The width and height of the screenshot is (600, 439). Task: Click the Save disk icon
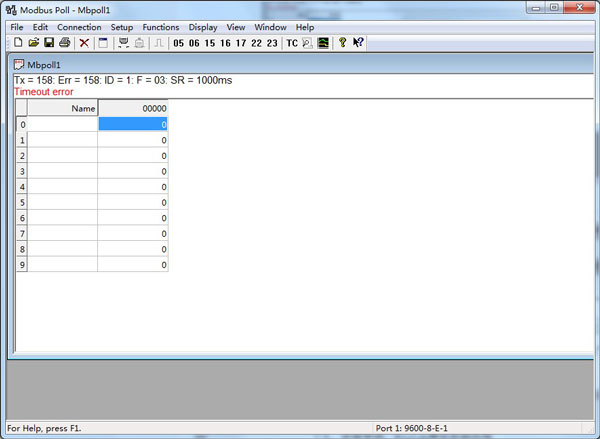pos(48,43)
